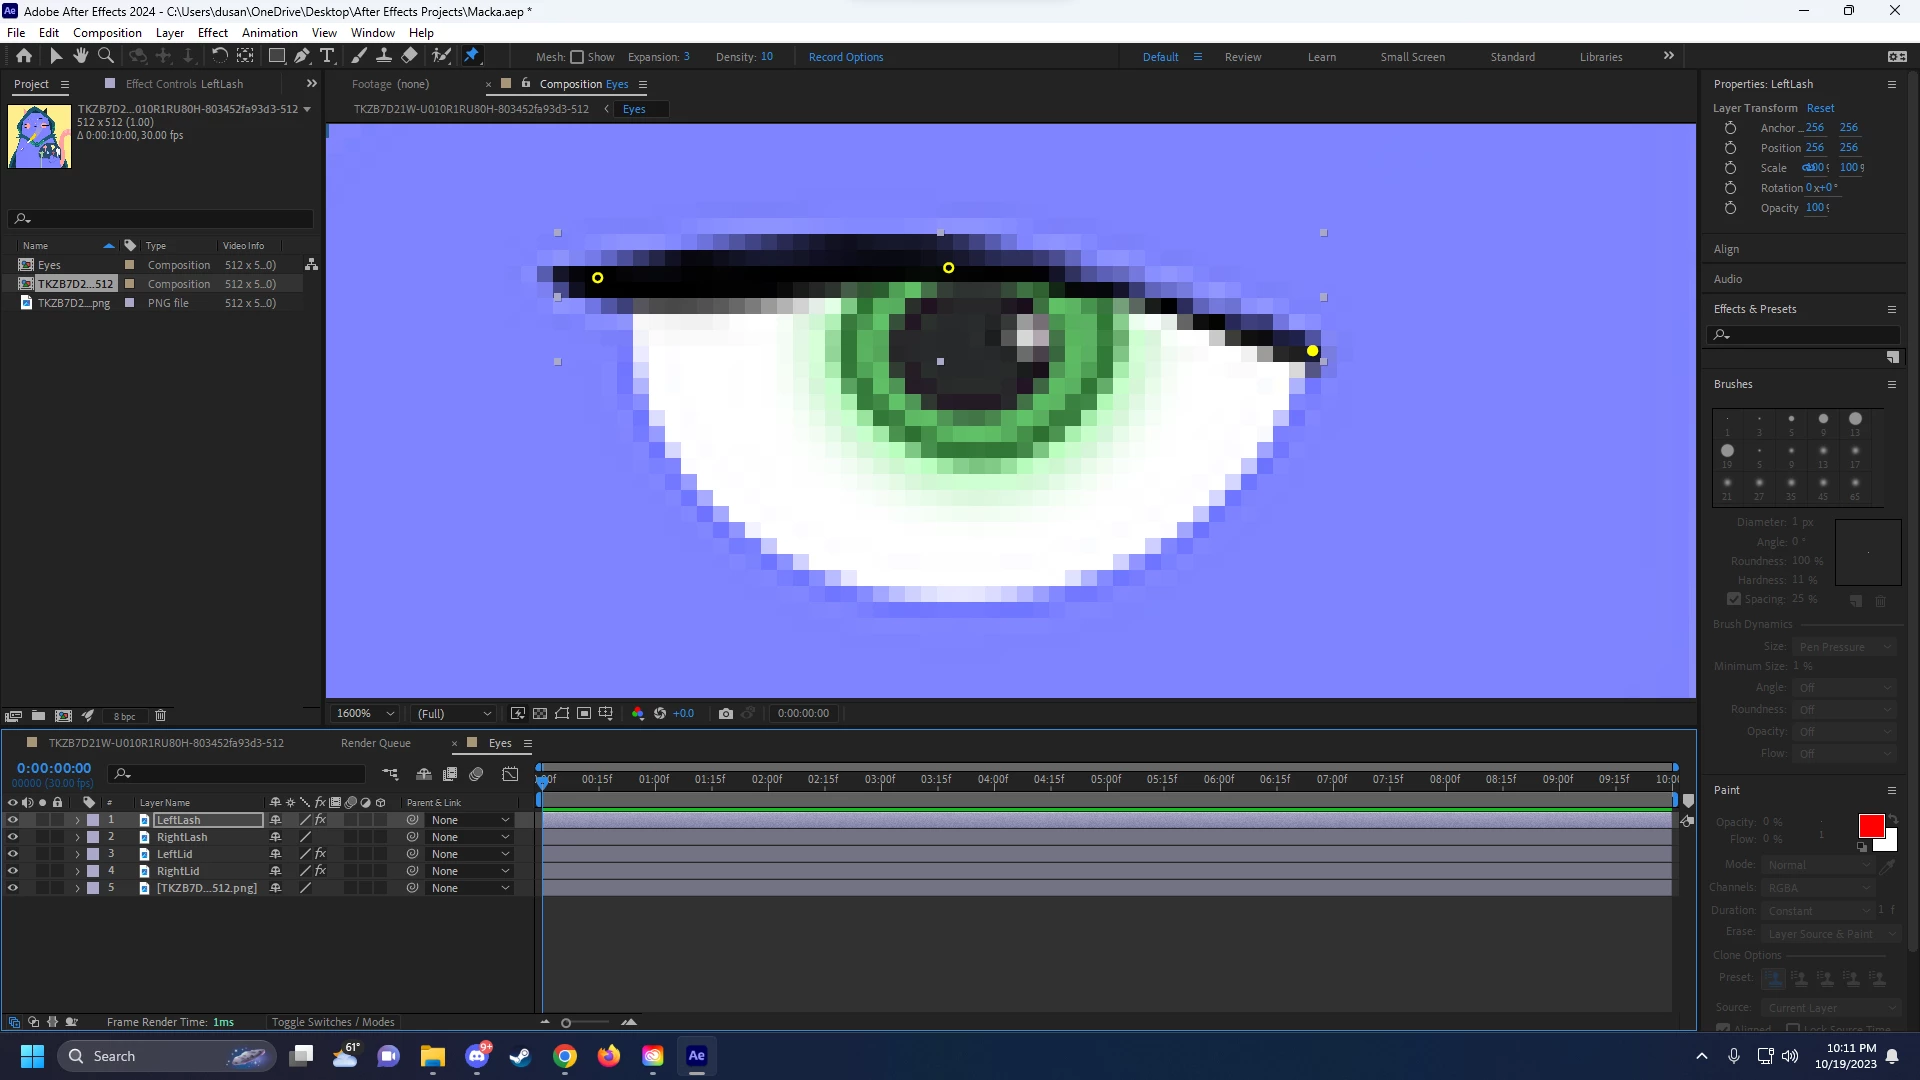The image size is (1920, 1080).
Task: Expand the LeftLid layer properties
Action: (77, 854)
